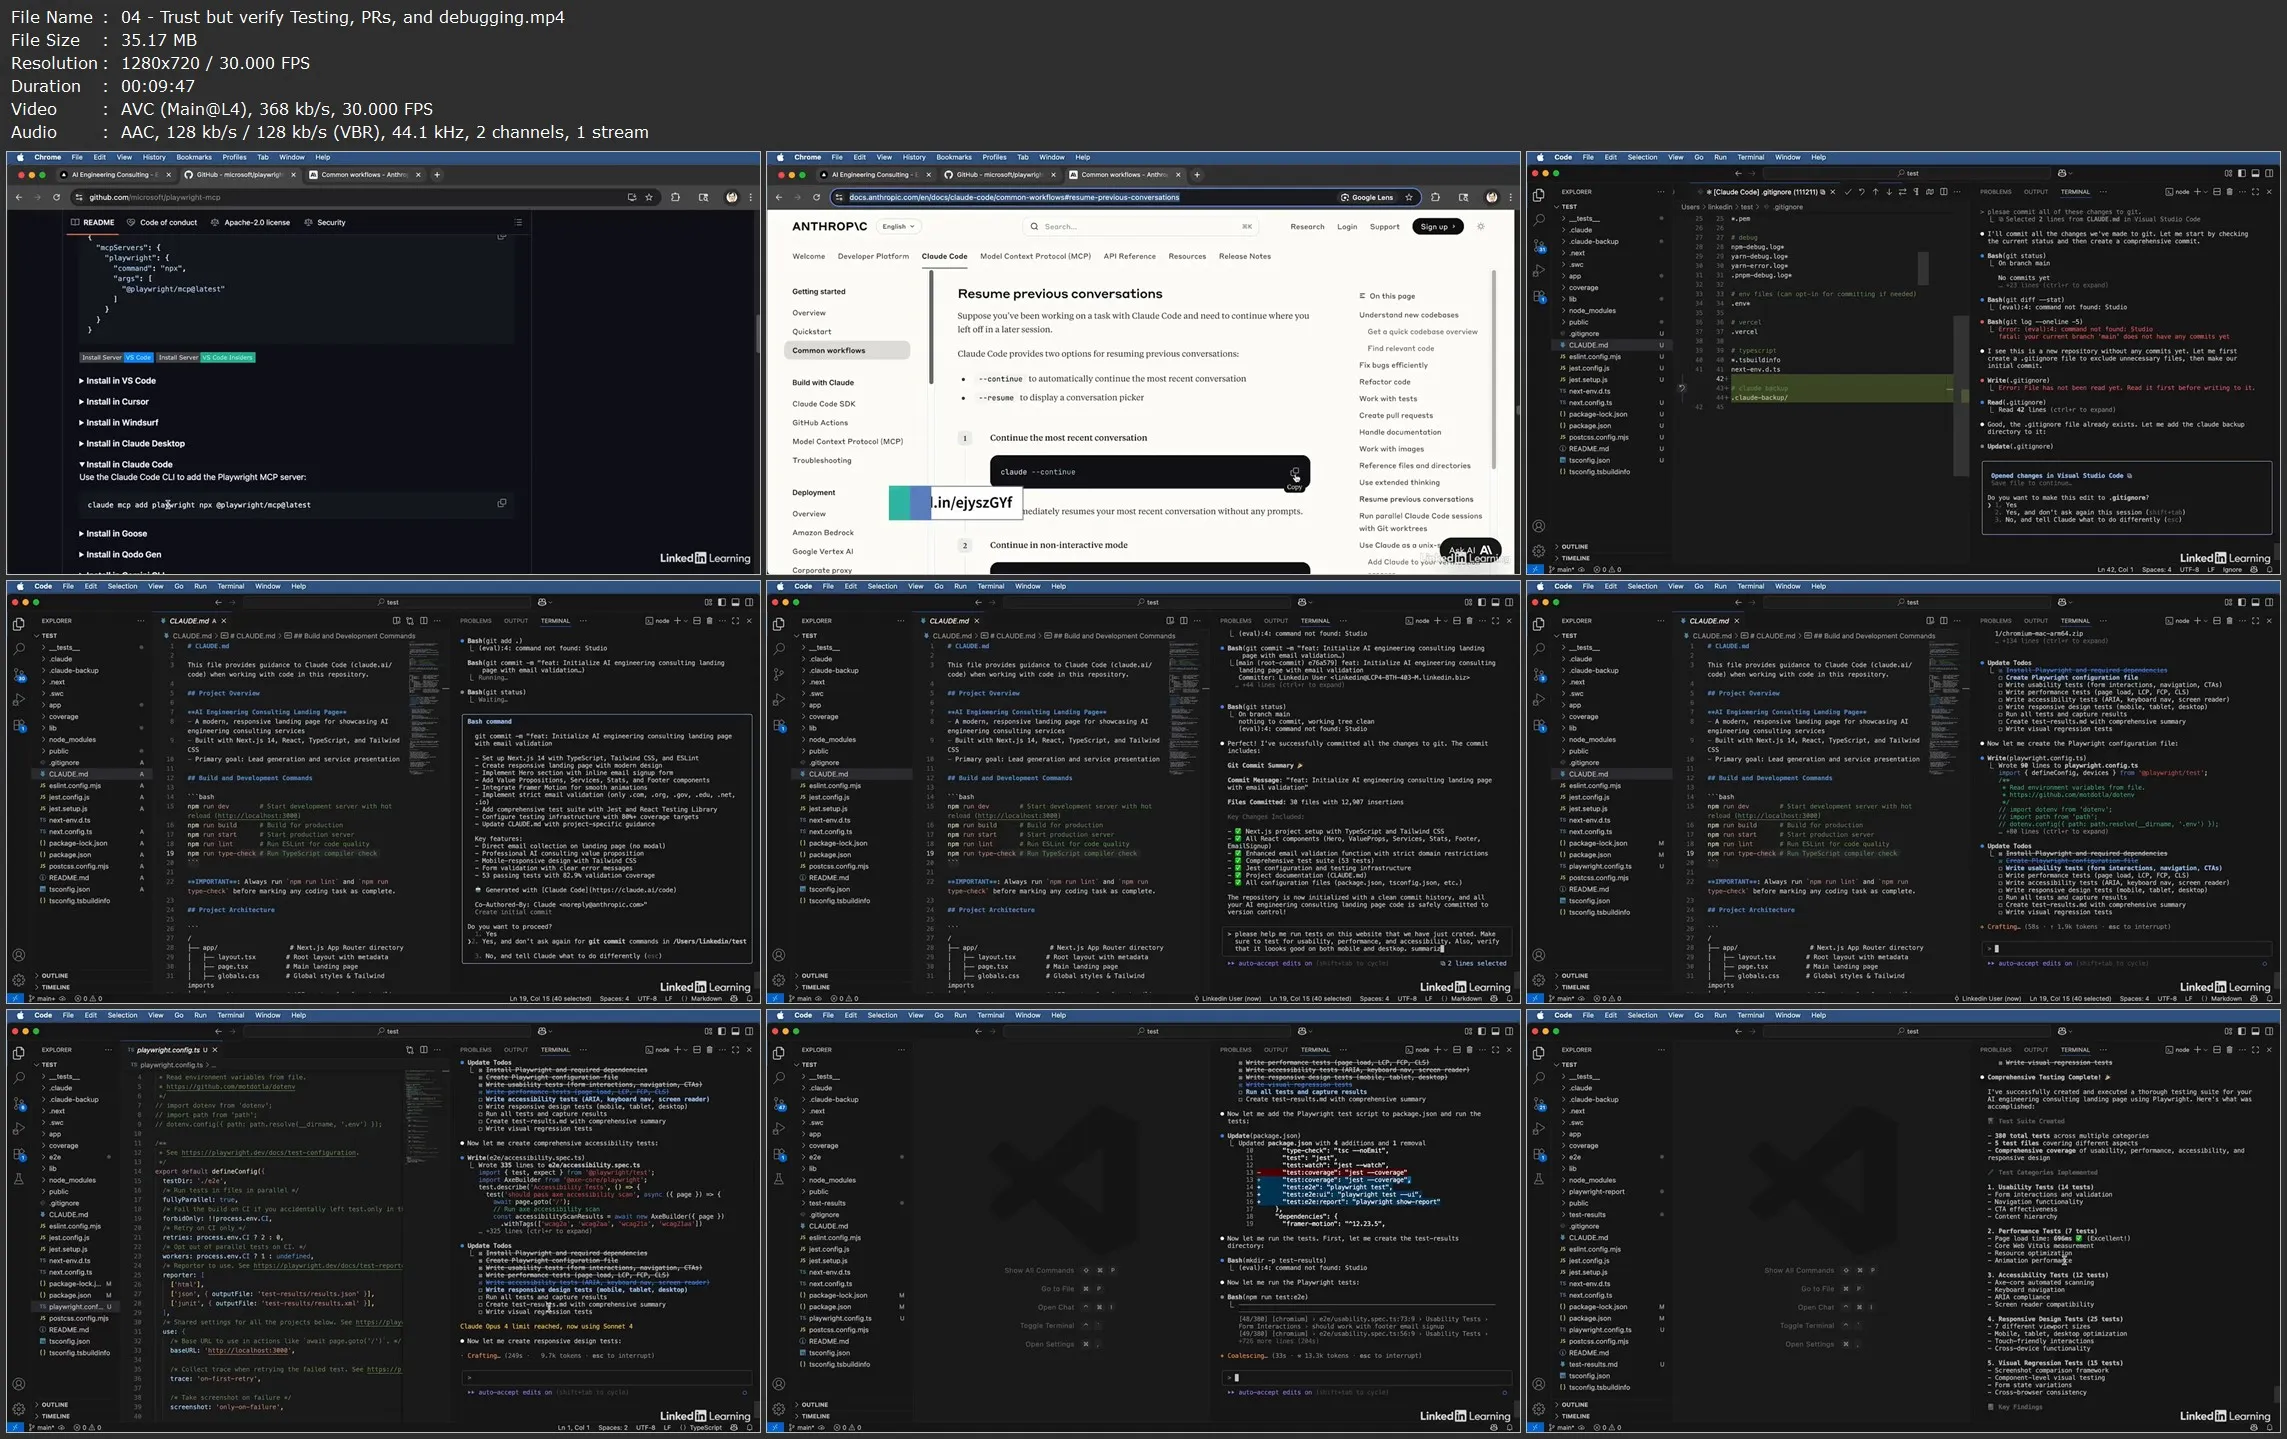
Task: Open Explorer icon in .gitignore diff frame
Action: point(1538,194)
